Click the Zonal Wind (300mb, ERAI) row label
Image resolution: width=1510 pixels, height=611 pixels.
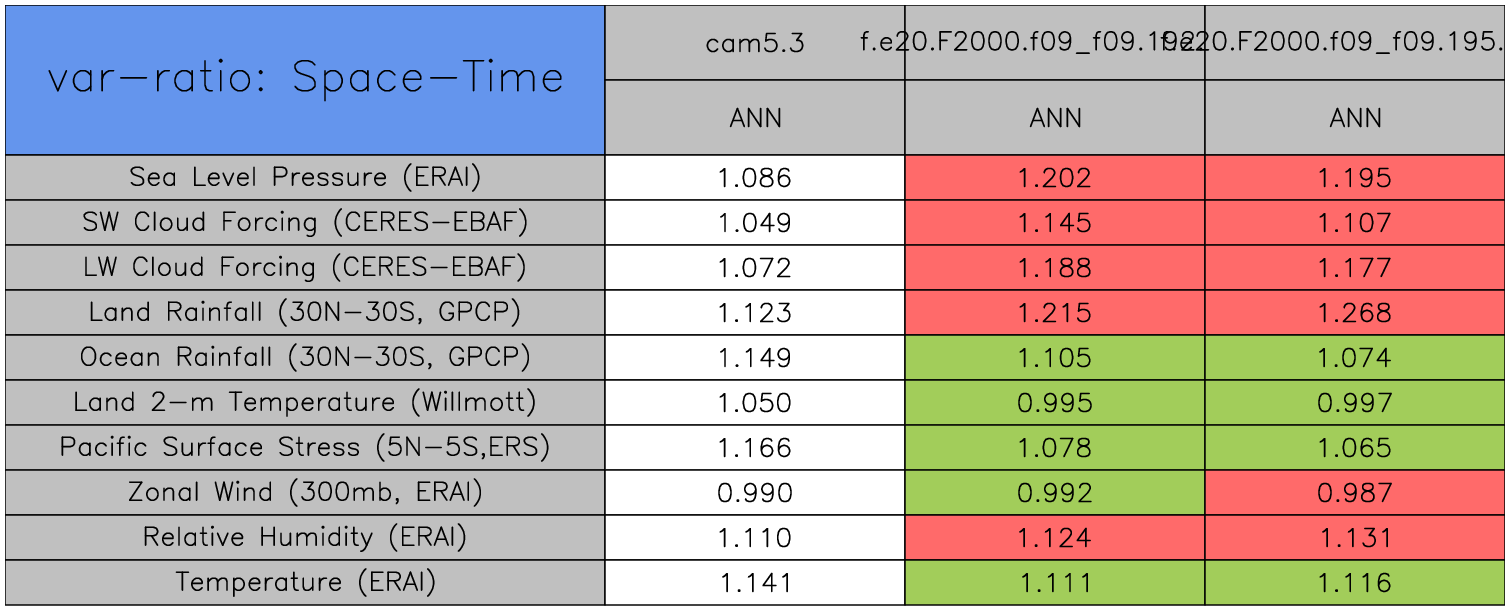tap(305, 493)
